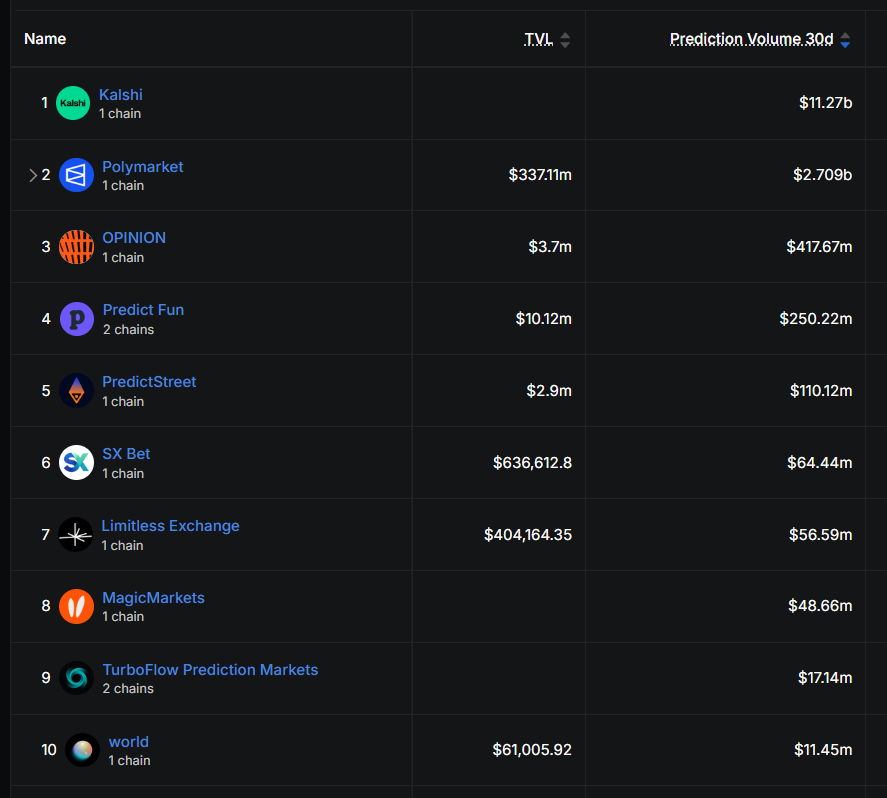This screenshot has width=887, height=798.
Task: Click the PredictStreet logo icon
Action: (76, 391)
